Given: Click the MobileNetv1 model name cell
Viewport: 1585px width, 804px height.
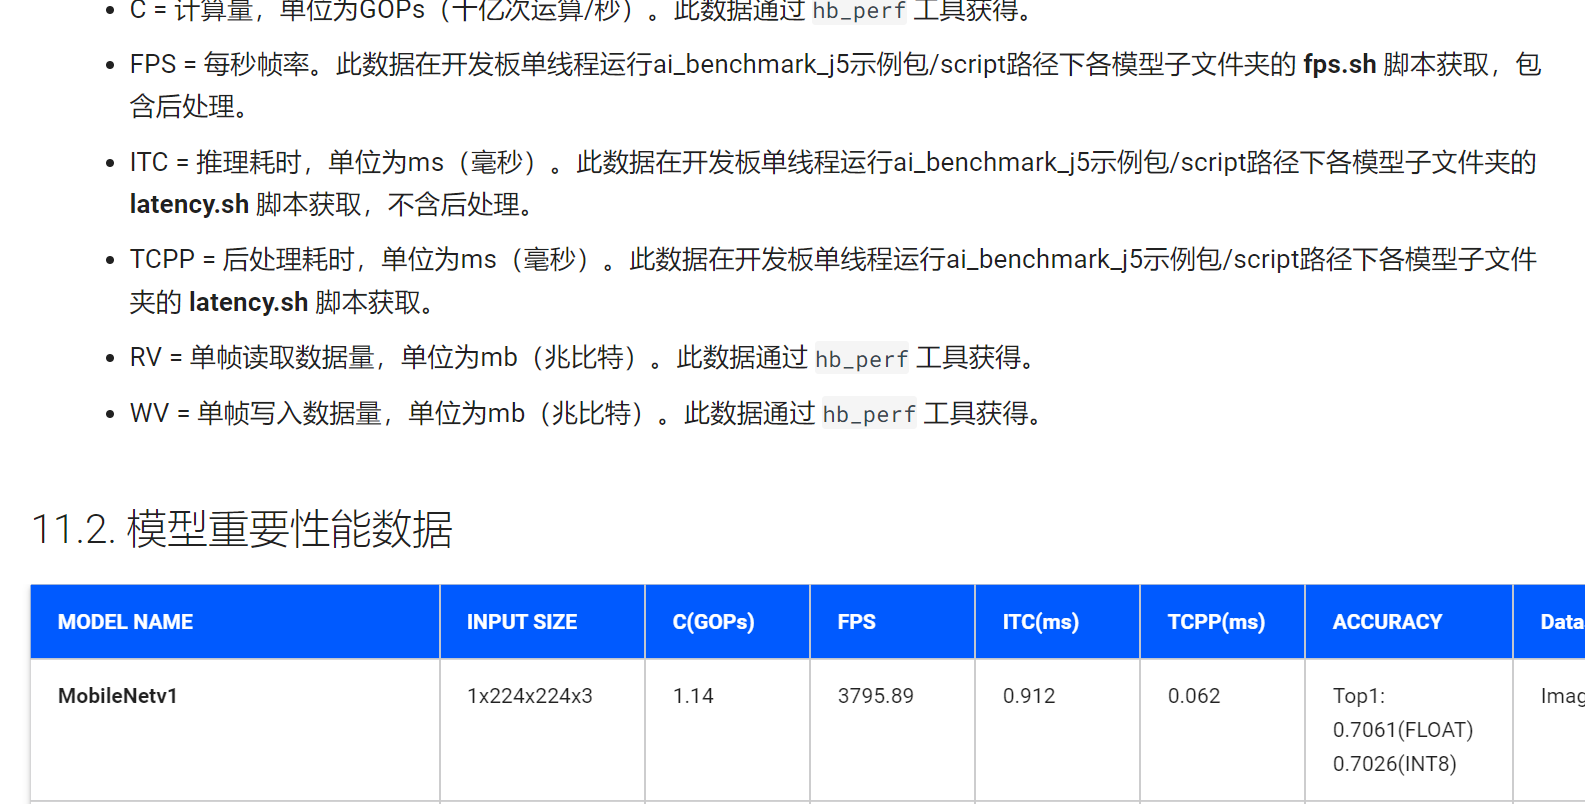Looking at the screenshot, I should (118, 696).
